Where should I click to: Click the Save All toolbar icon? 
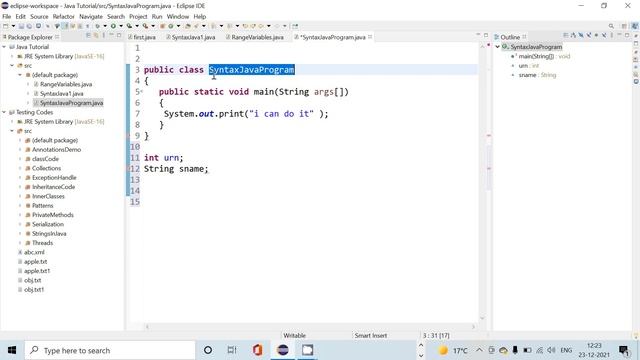(x=29, y=26)
